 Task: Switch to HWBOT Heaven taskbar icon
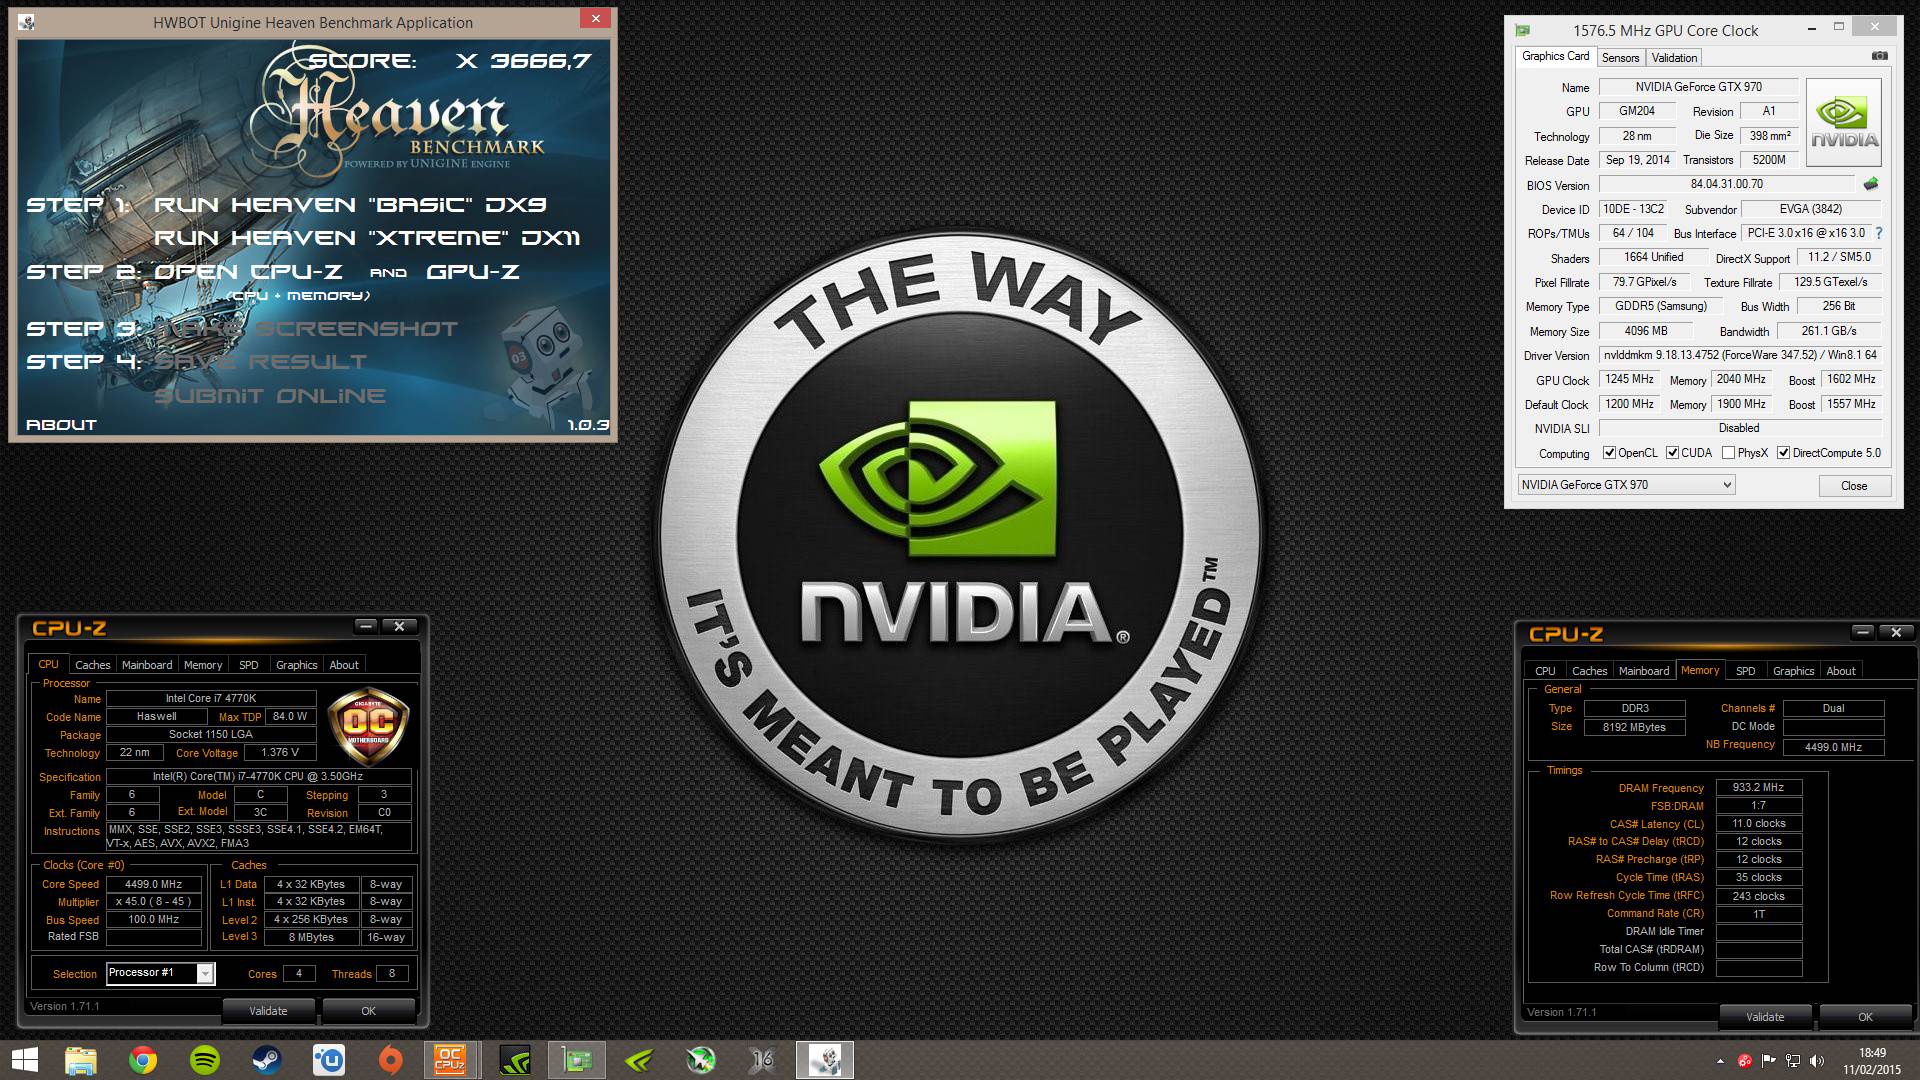tap(825, 1060)
